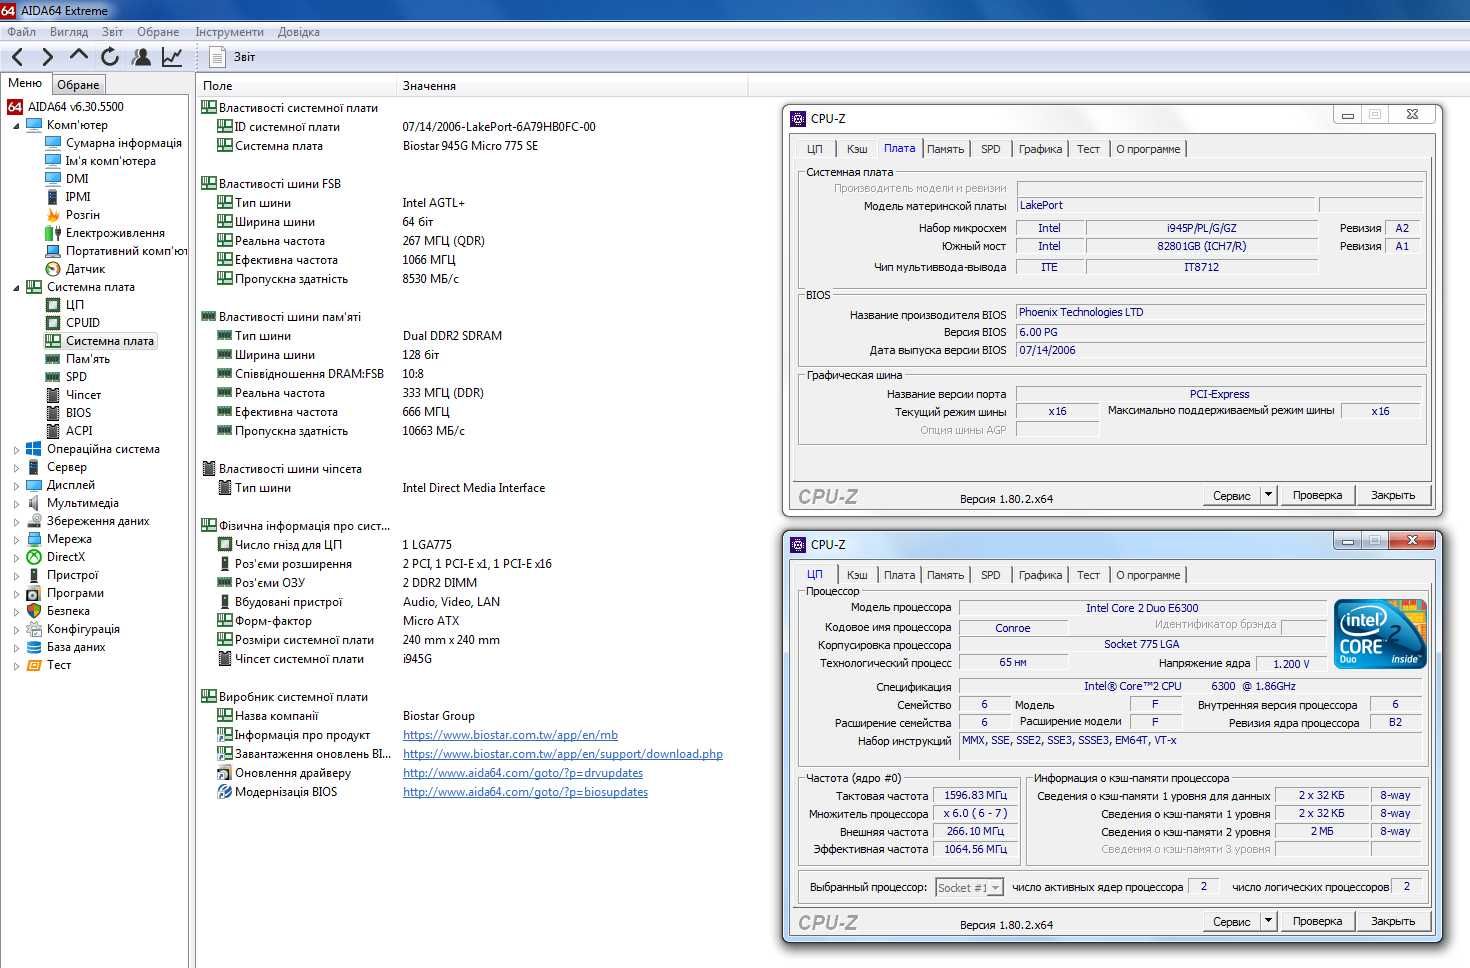Viewport: 1470px width, 968px height.
Task: Open biostar.com.tw/app/en/mb product link
Action: pos(510,735)
